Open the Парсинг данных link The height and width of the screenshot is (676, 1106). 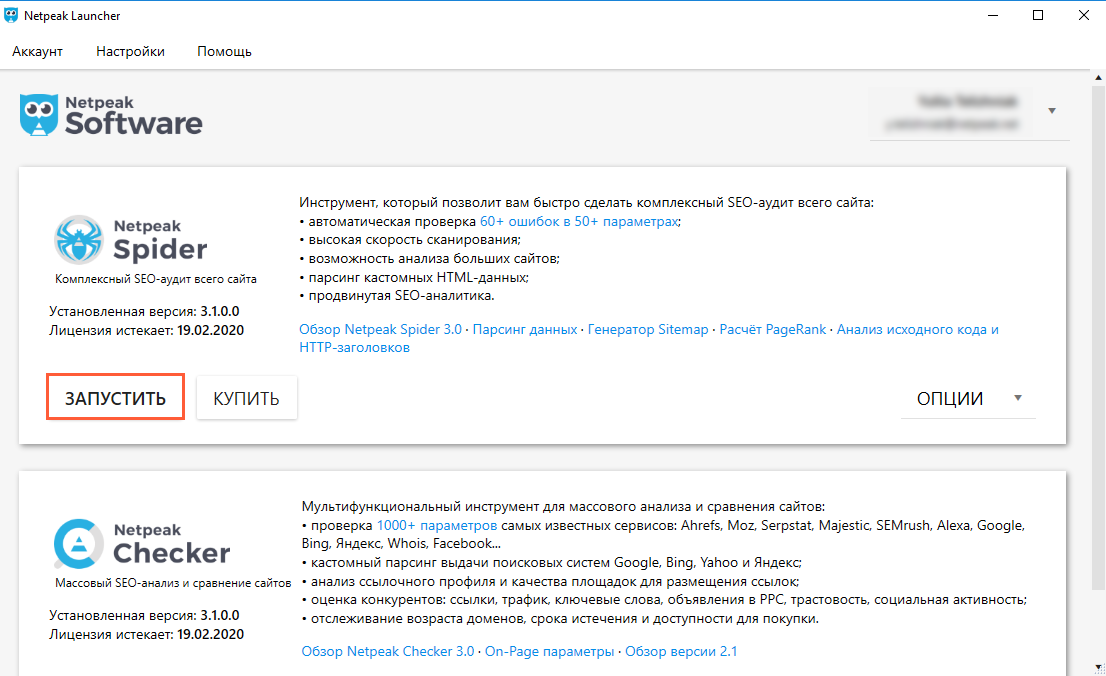(x=525, y=330)
